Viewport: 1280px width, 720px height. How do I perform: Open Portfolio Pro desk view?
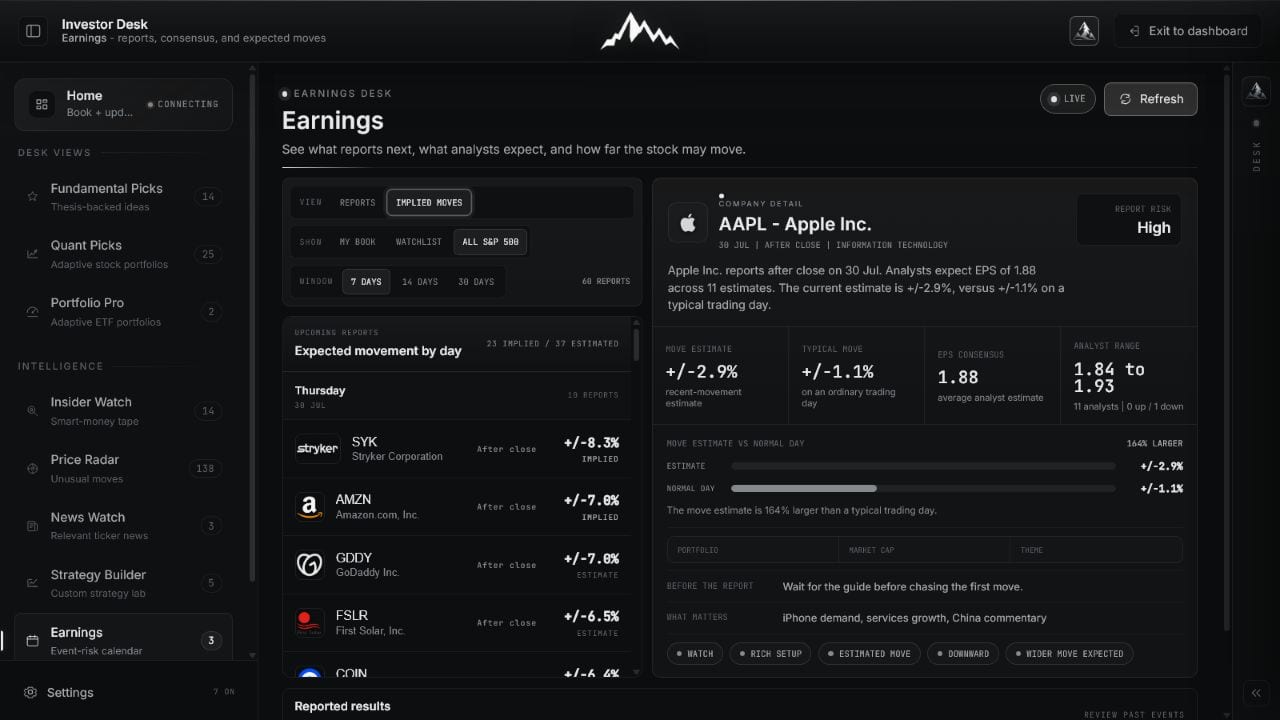click(123, 312)
